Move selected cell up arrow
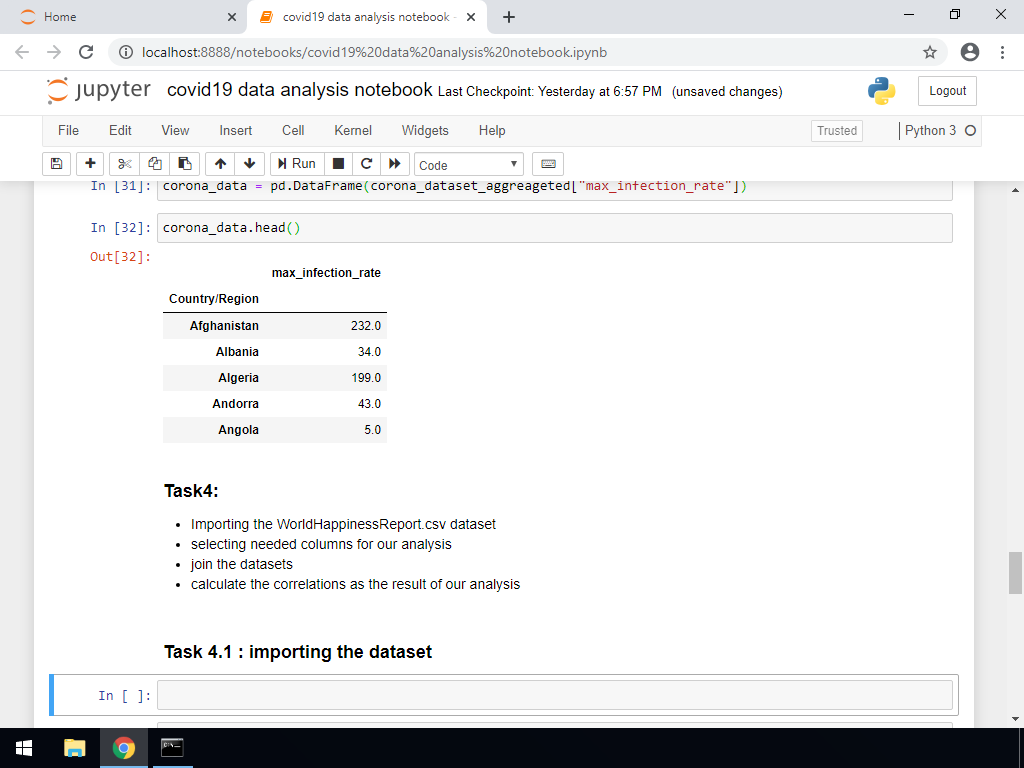 220,164
